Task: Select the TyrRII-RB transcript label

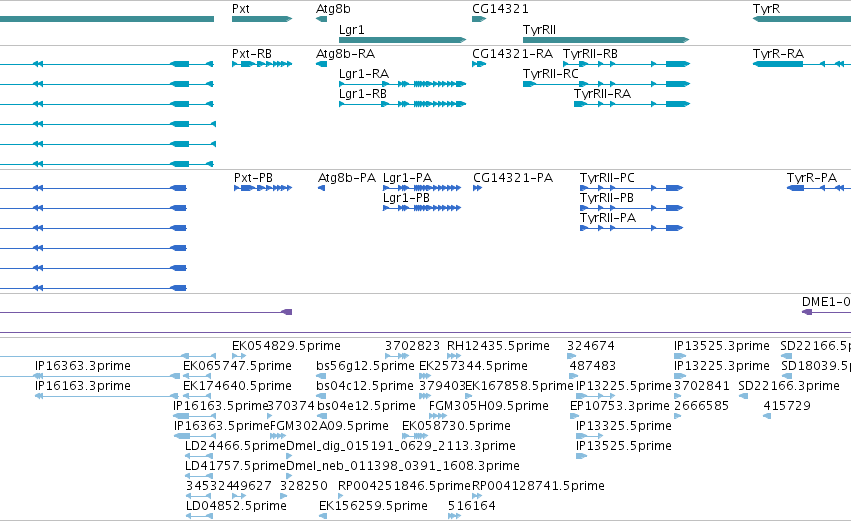Action: coord(590,54)
